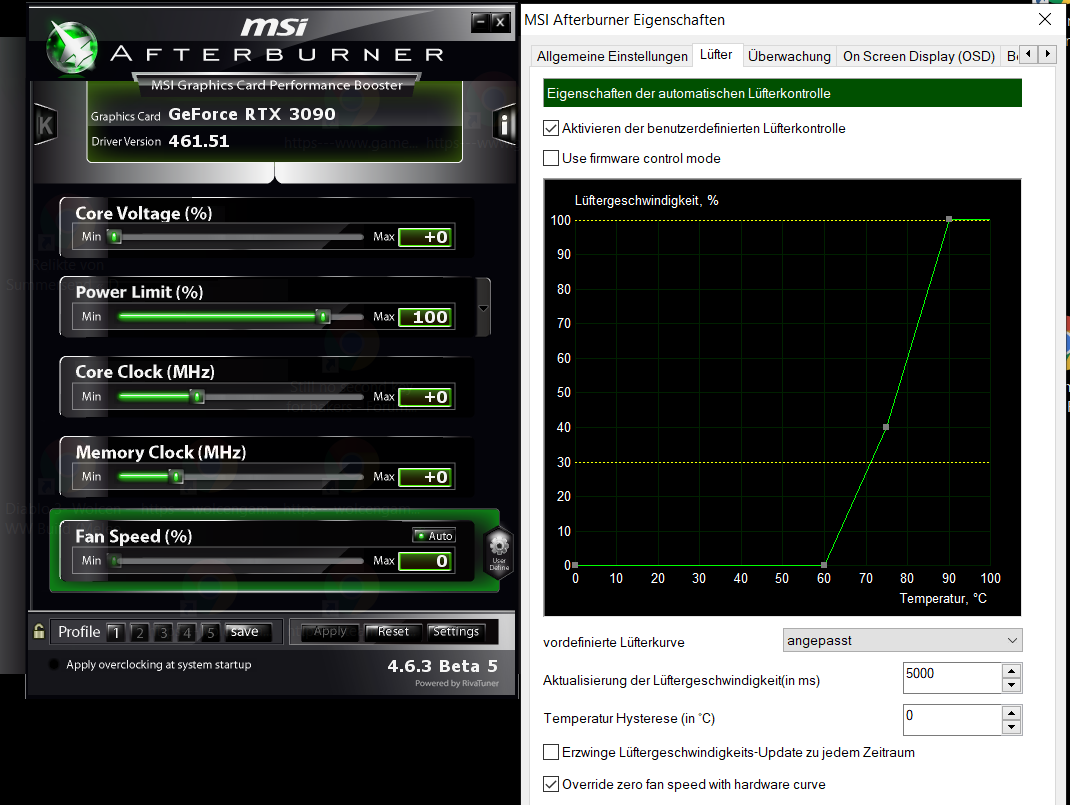Open Afterburner Settings button
This screenshot has width=1070, height=805.
(x=456, y=632)
